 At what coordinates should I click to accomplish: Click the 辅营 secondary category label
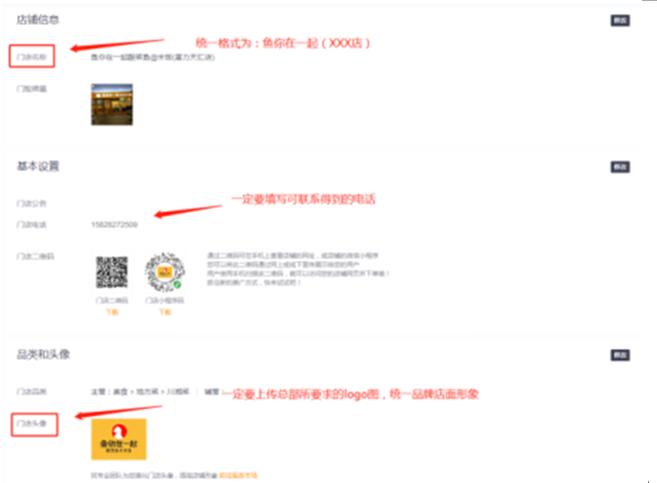click(x=212, y=392)
